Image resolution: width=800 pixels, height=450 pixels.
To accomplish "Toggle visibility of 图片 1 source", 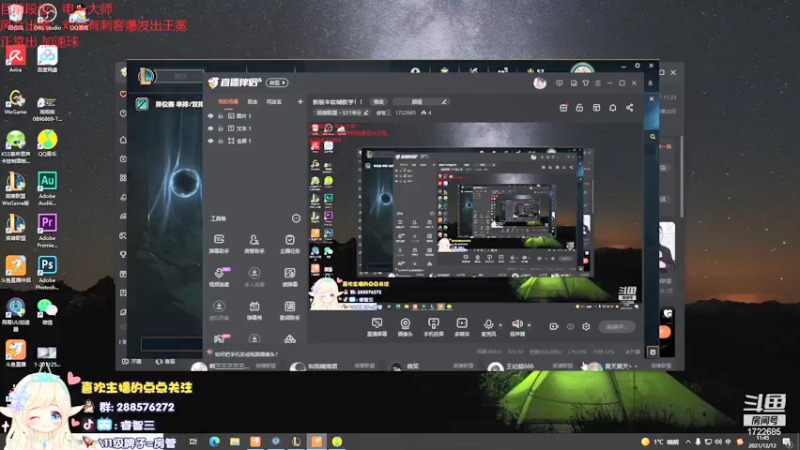I will pos(210,116).
